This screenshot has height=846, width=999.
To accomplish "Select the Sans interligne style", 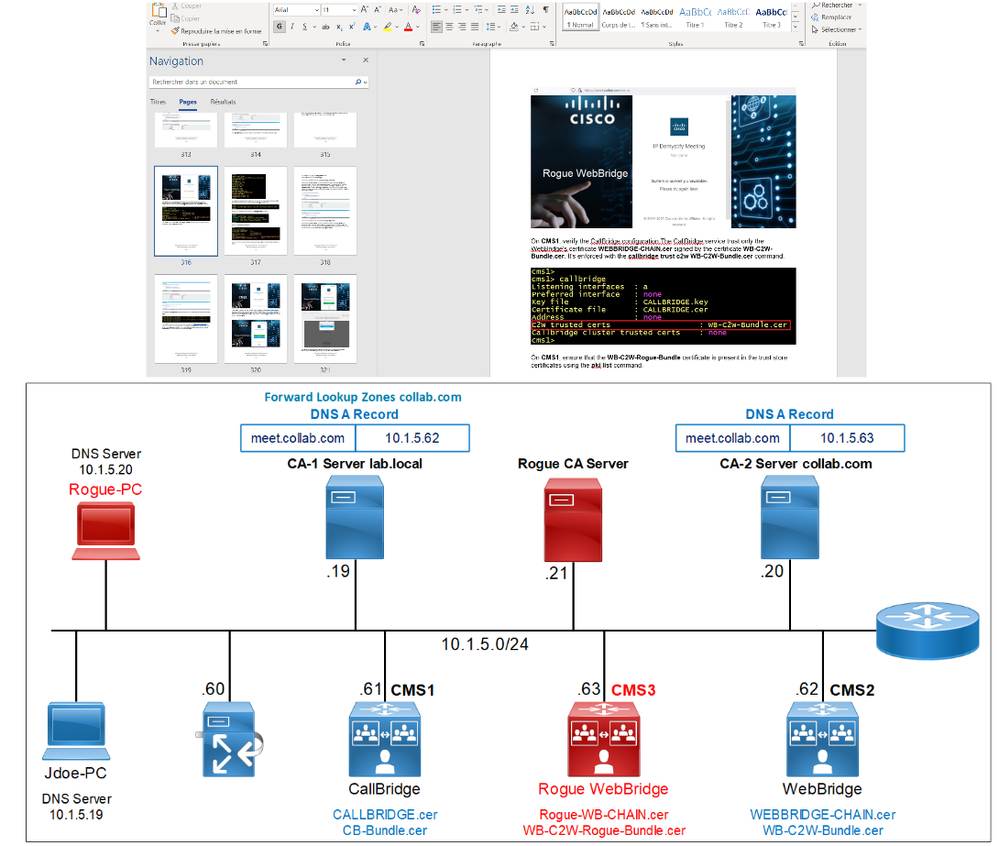I will [657, 18].
